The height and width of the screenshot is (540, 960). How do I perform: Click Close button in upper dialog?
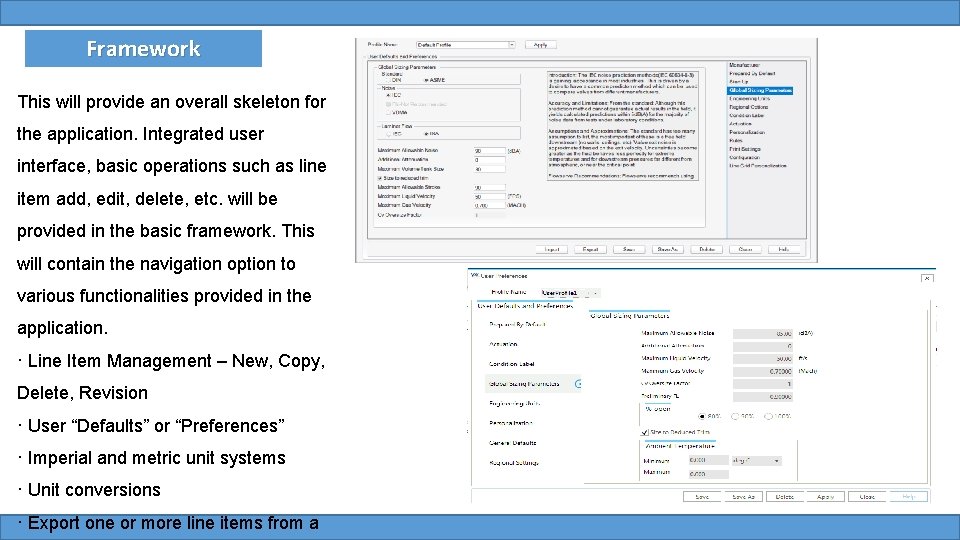745,250
